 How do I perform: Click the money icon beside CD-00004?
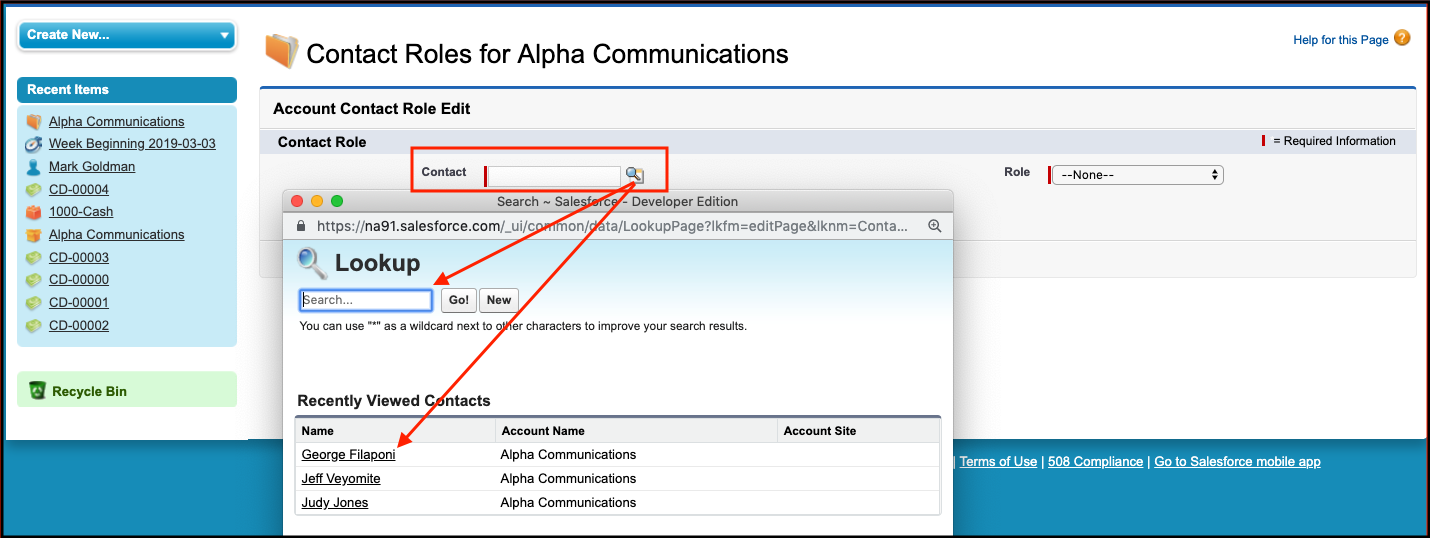pyautogui.click(x=33, y=189)
